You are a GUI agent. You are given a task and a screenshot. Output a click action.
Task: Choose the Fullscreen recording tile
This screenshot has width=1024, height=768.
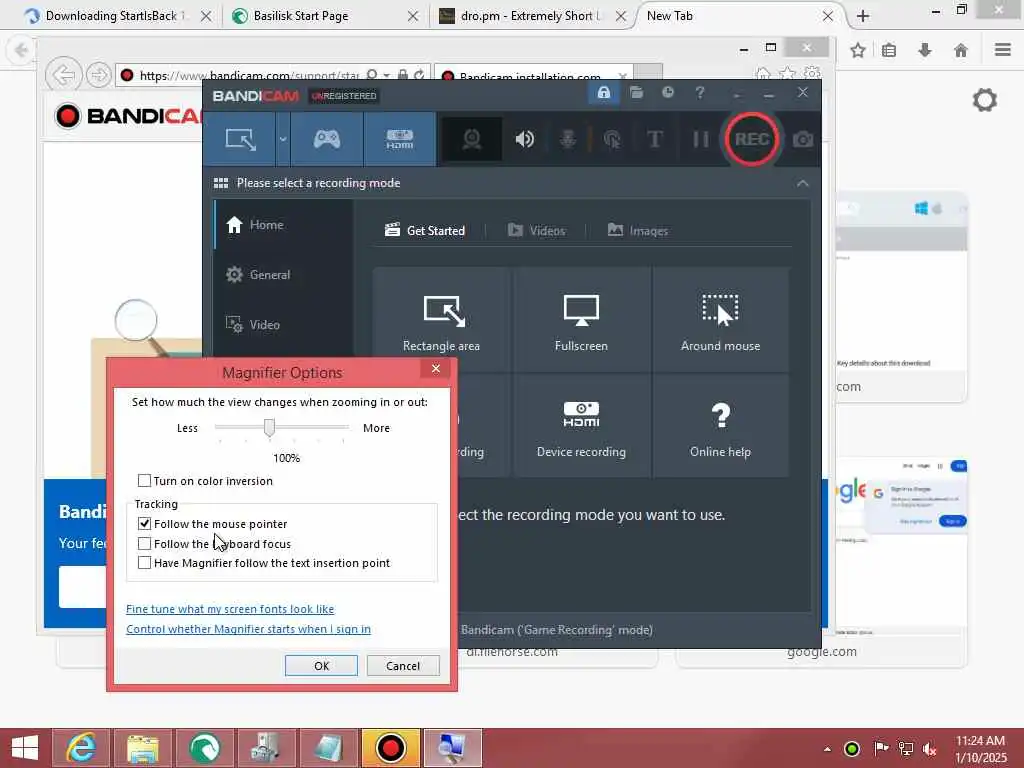coord(581,320)
